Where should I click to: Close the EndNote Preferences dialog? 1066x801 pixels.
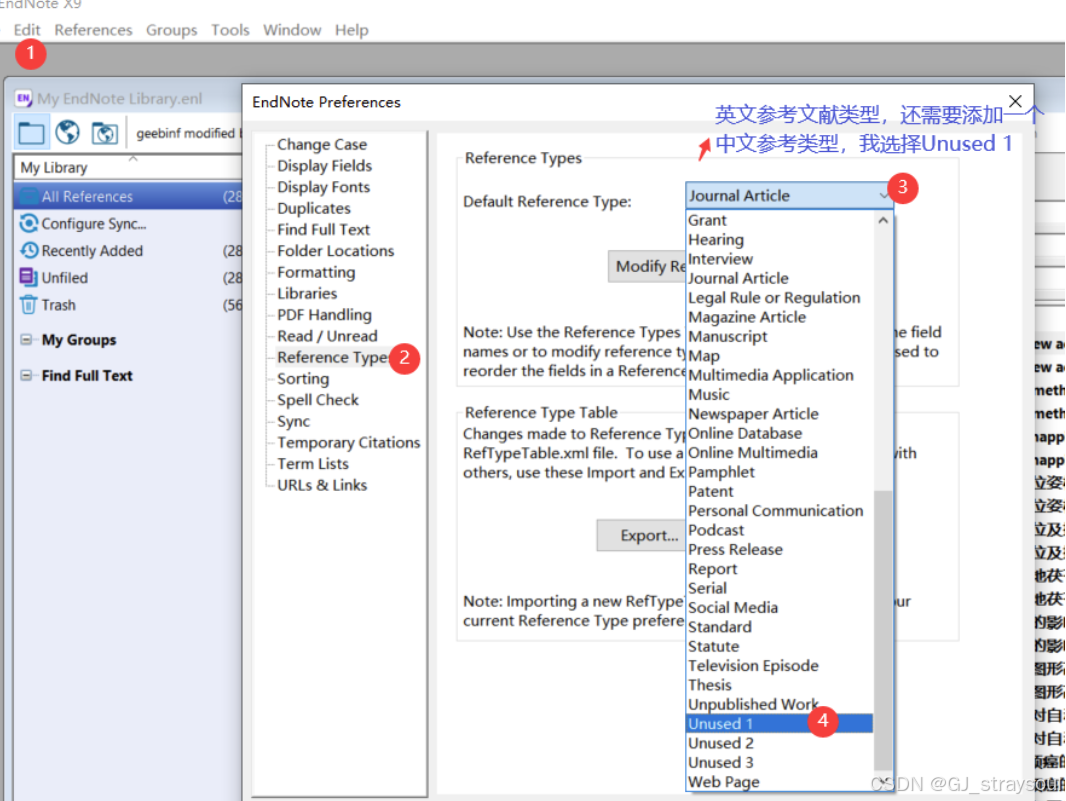coord(1015,101)
